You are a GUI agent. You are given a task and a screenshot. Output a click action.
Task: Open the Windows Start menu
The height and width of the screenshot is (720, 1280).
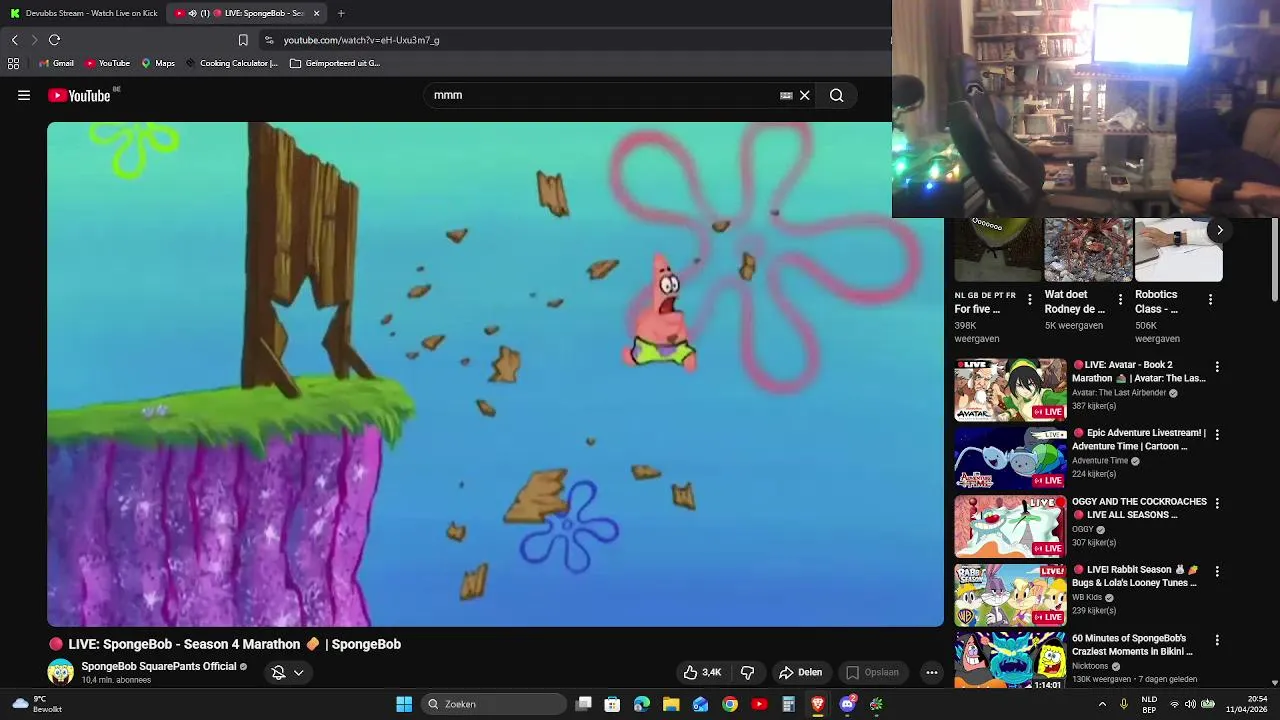click(x=404, y=704)
